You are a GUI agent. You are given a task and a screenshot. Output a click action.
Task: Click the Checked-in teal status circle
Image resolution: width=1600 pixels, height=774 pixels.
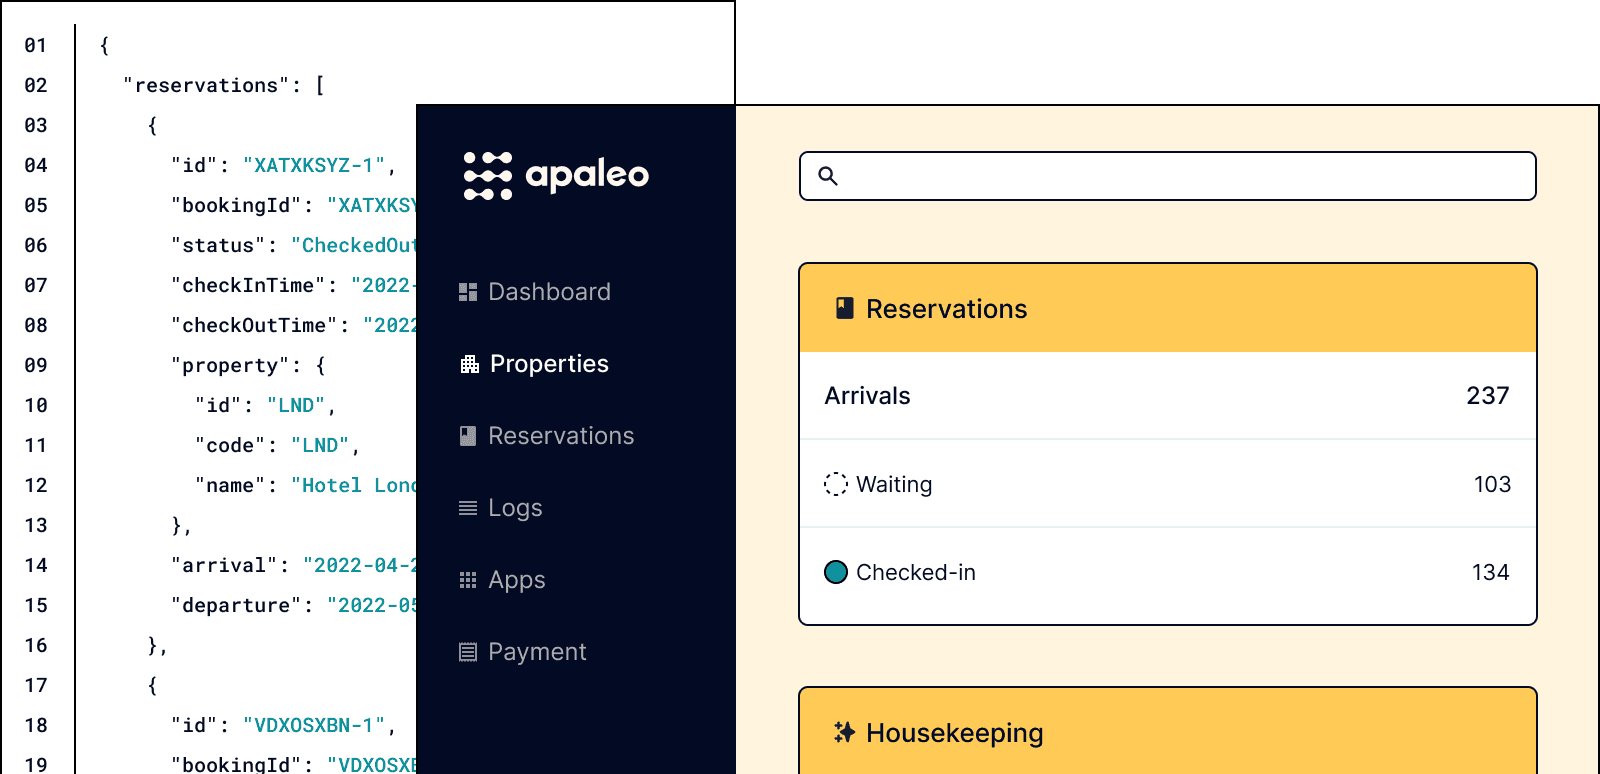coord(836,572)
